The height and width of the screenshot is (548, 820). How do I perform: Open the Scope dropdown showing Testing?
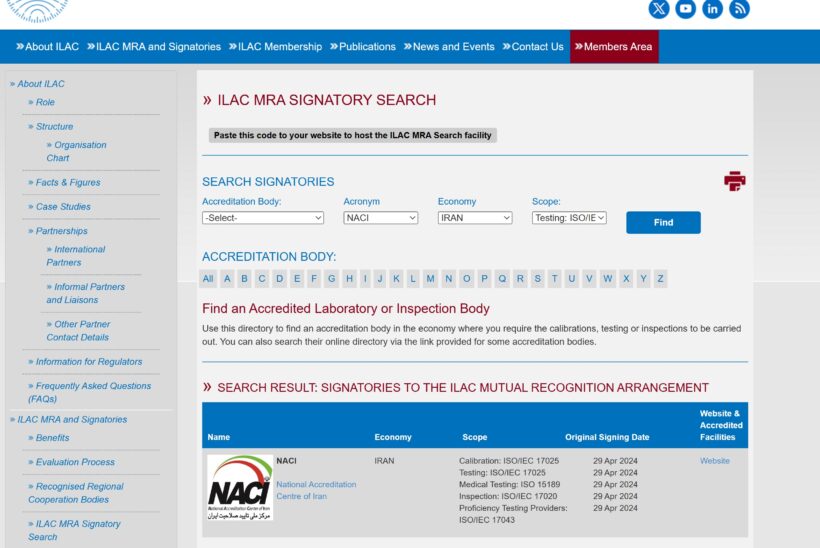569,218
